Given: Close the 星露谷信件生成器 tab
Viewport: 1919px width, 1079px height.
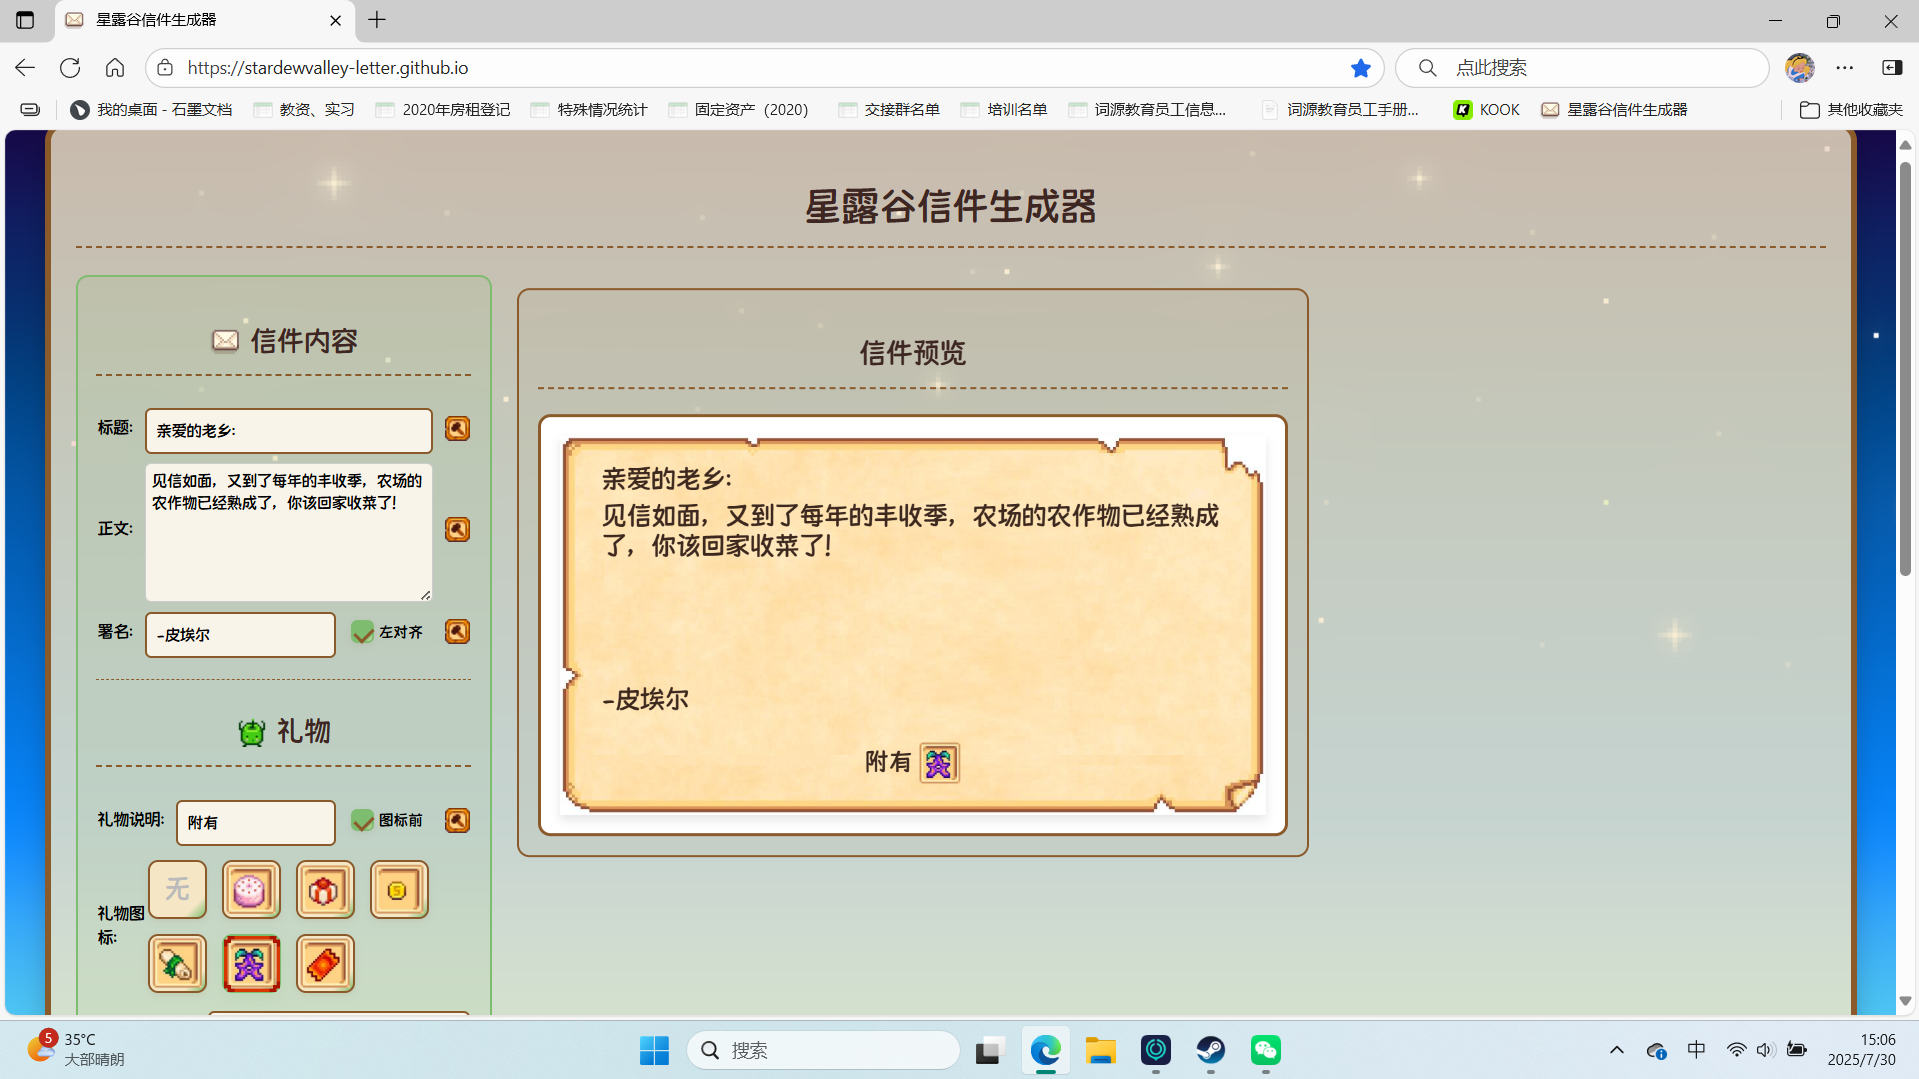Looking at the screenshot, I should [x=335, y=20].
